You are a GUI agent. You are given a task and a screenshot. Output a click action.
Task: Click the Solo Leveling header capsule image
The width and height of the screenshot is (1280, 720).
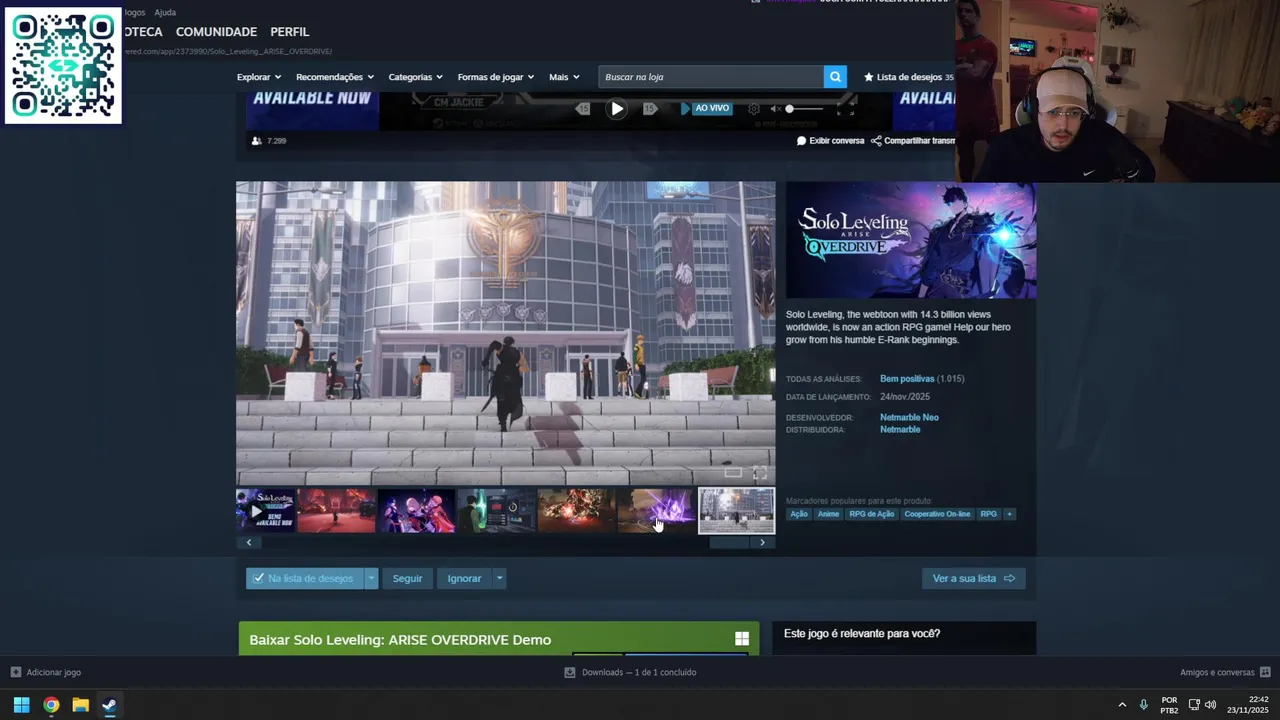pos(911,240)
